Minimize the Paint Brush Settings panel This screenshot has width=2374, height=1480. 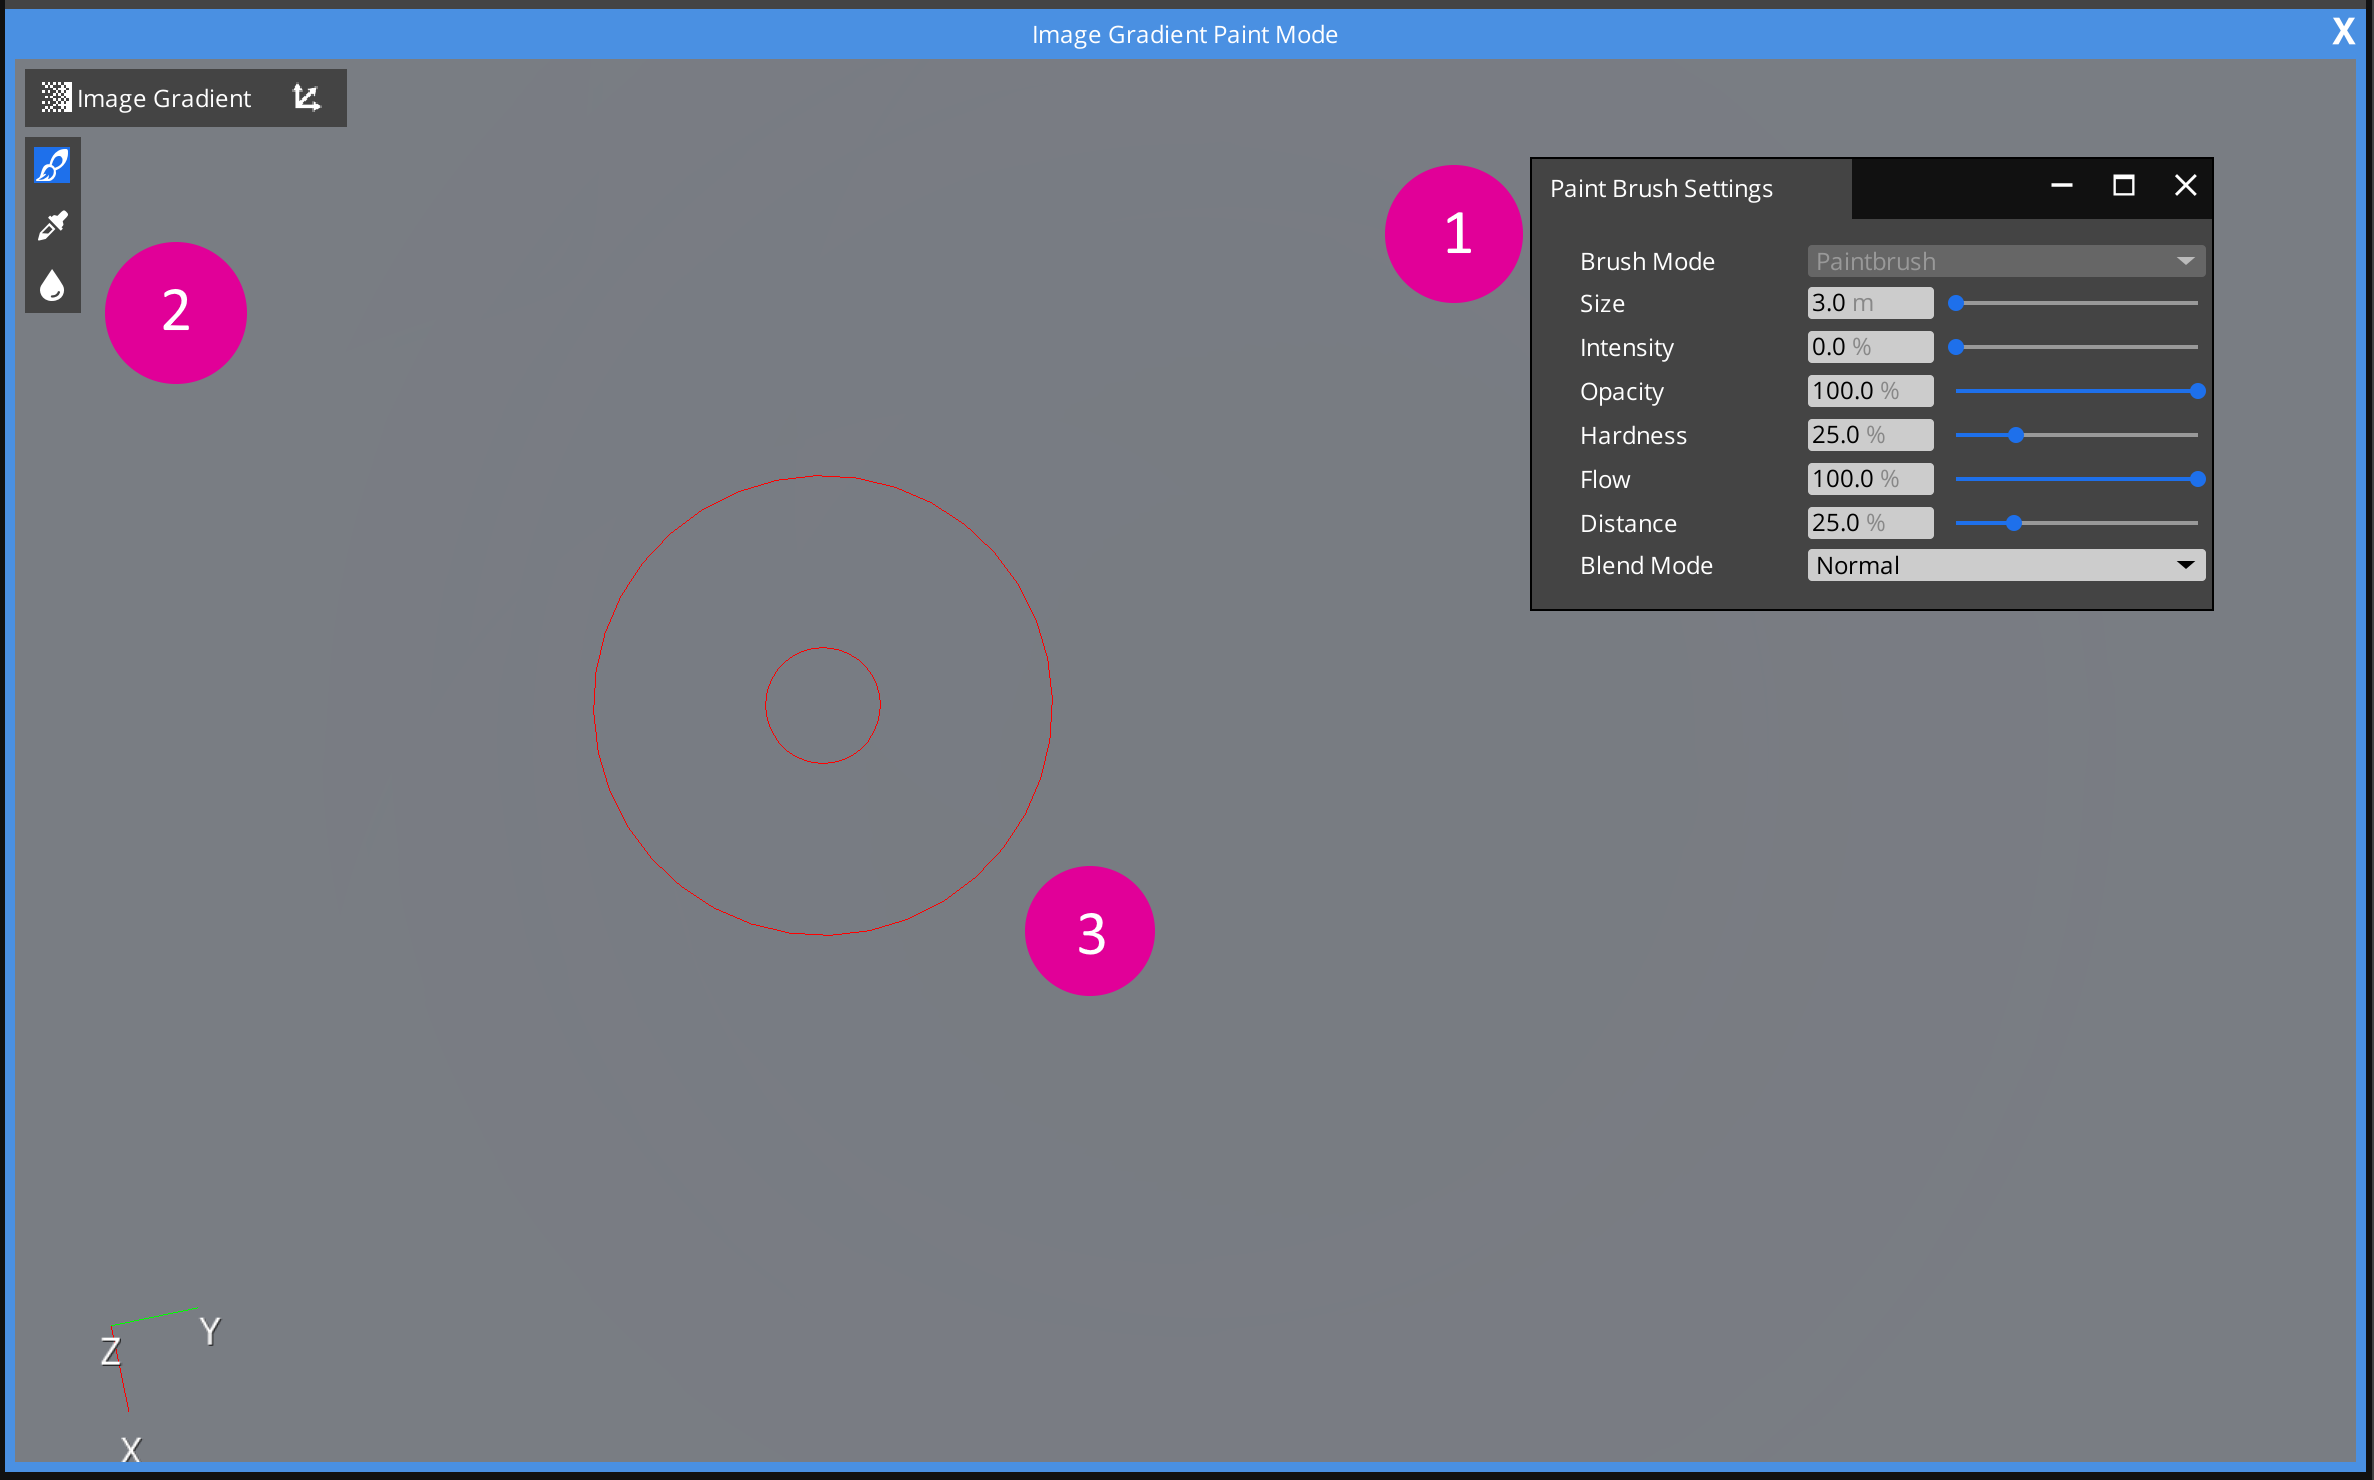(2062, 186)
